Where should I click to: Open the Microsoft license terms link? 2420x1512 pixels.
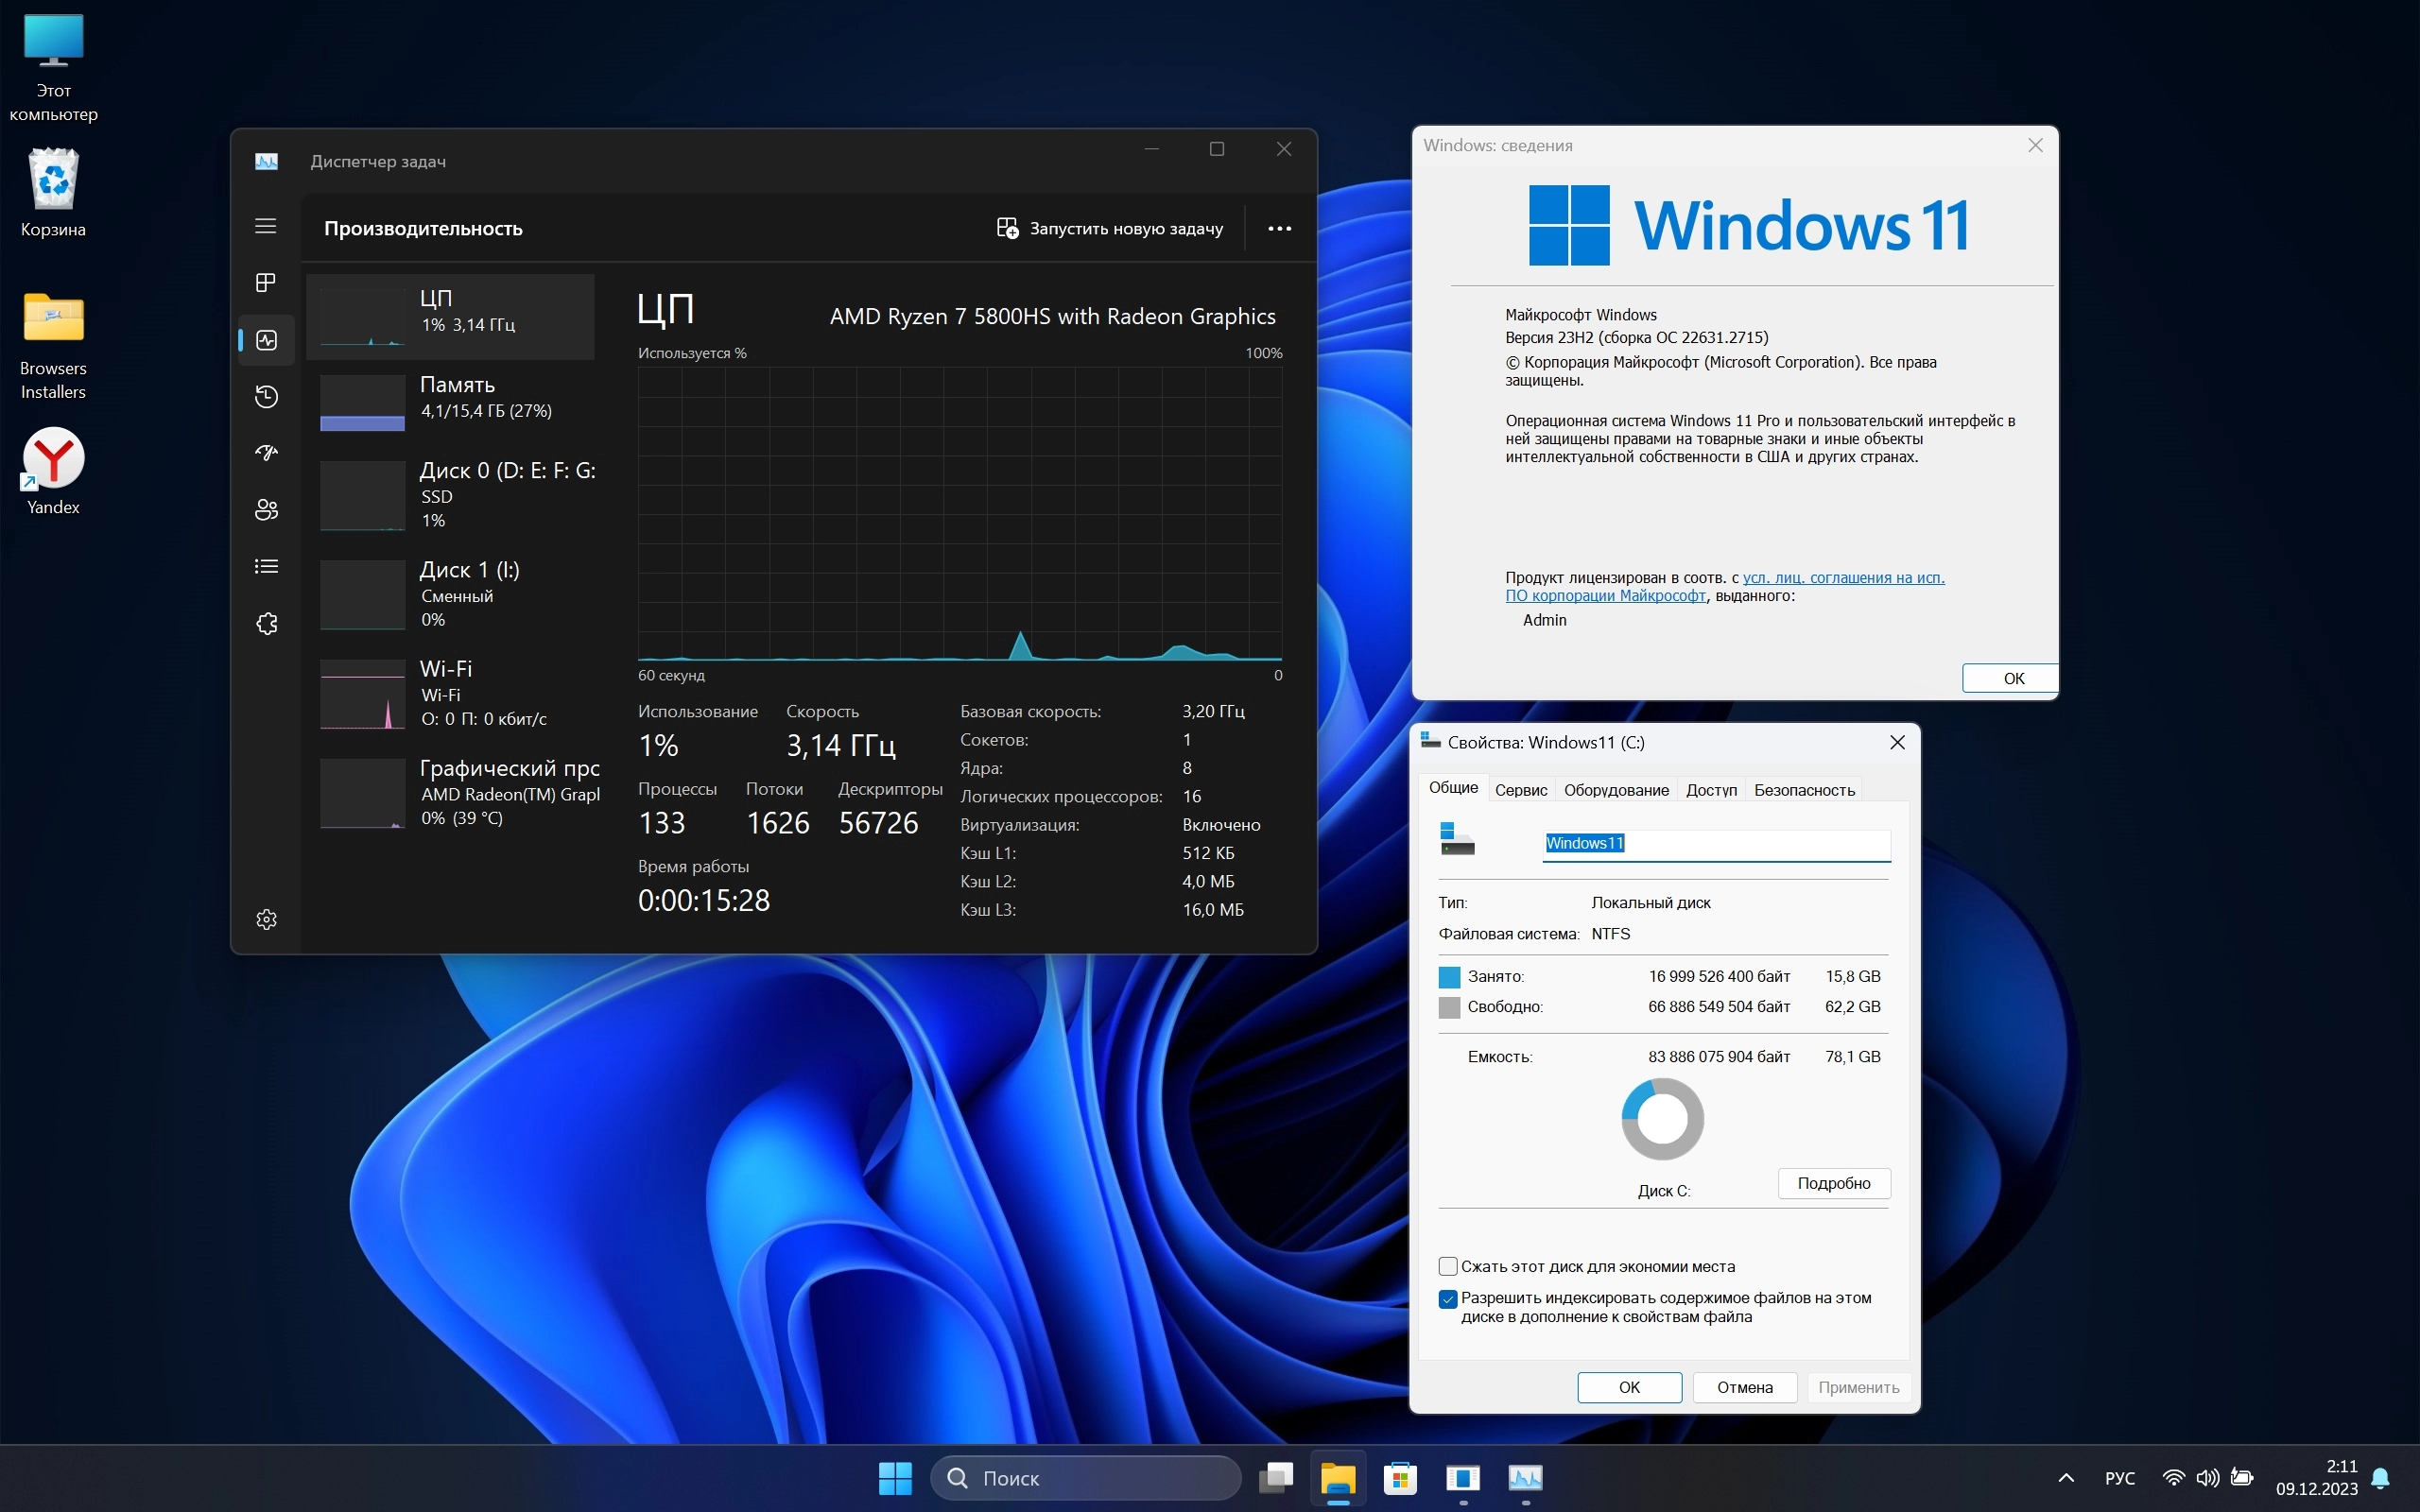click(1843, 578)
